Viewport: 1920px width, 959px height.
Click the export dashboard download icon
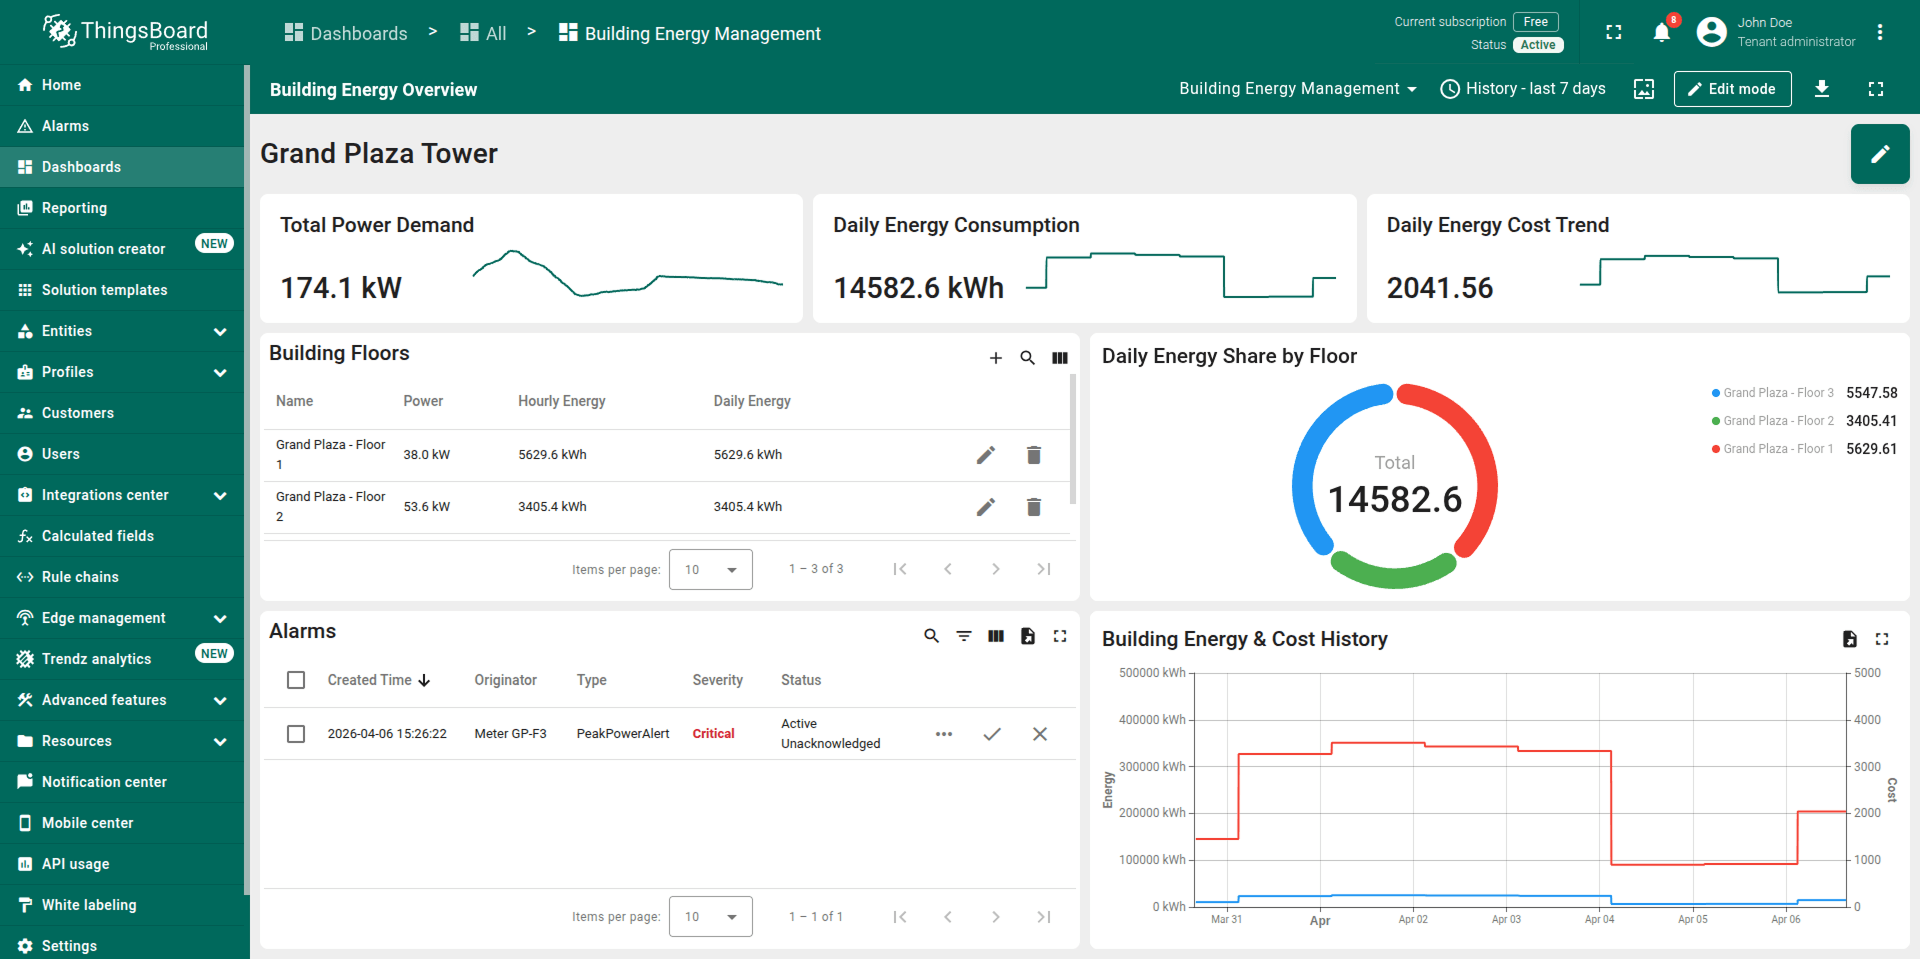[1822, 89]
